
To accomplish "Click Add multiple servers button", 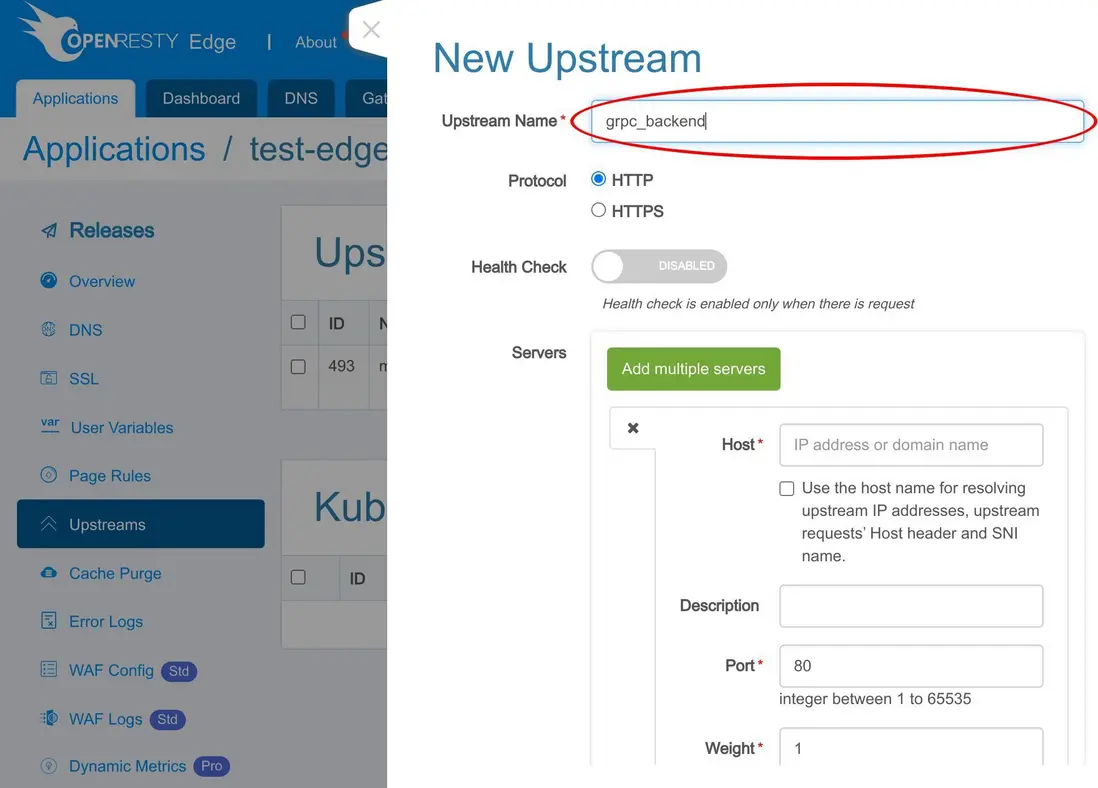I will tap(693, 369).
